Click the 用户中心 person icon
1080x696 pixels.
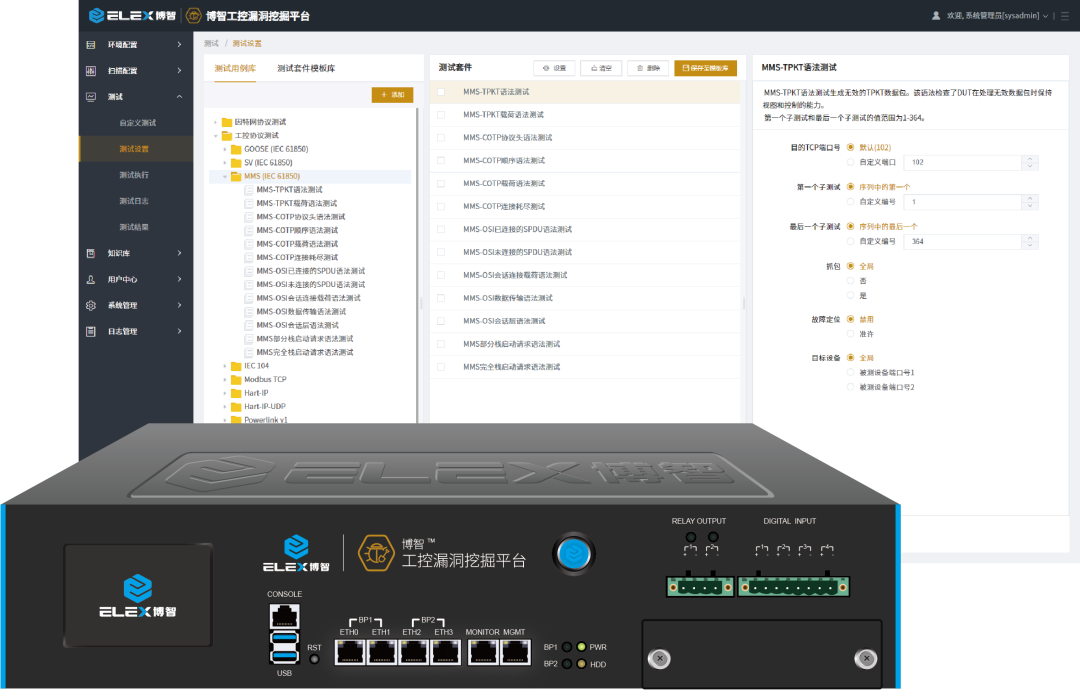point(91,280)
